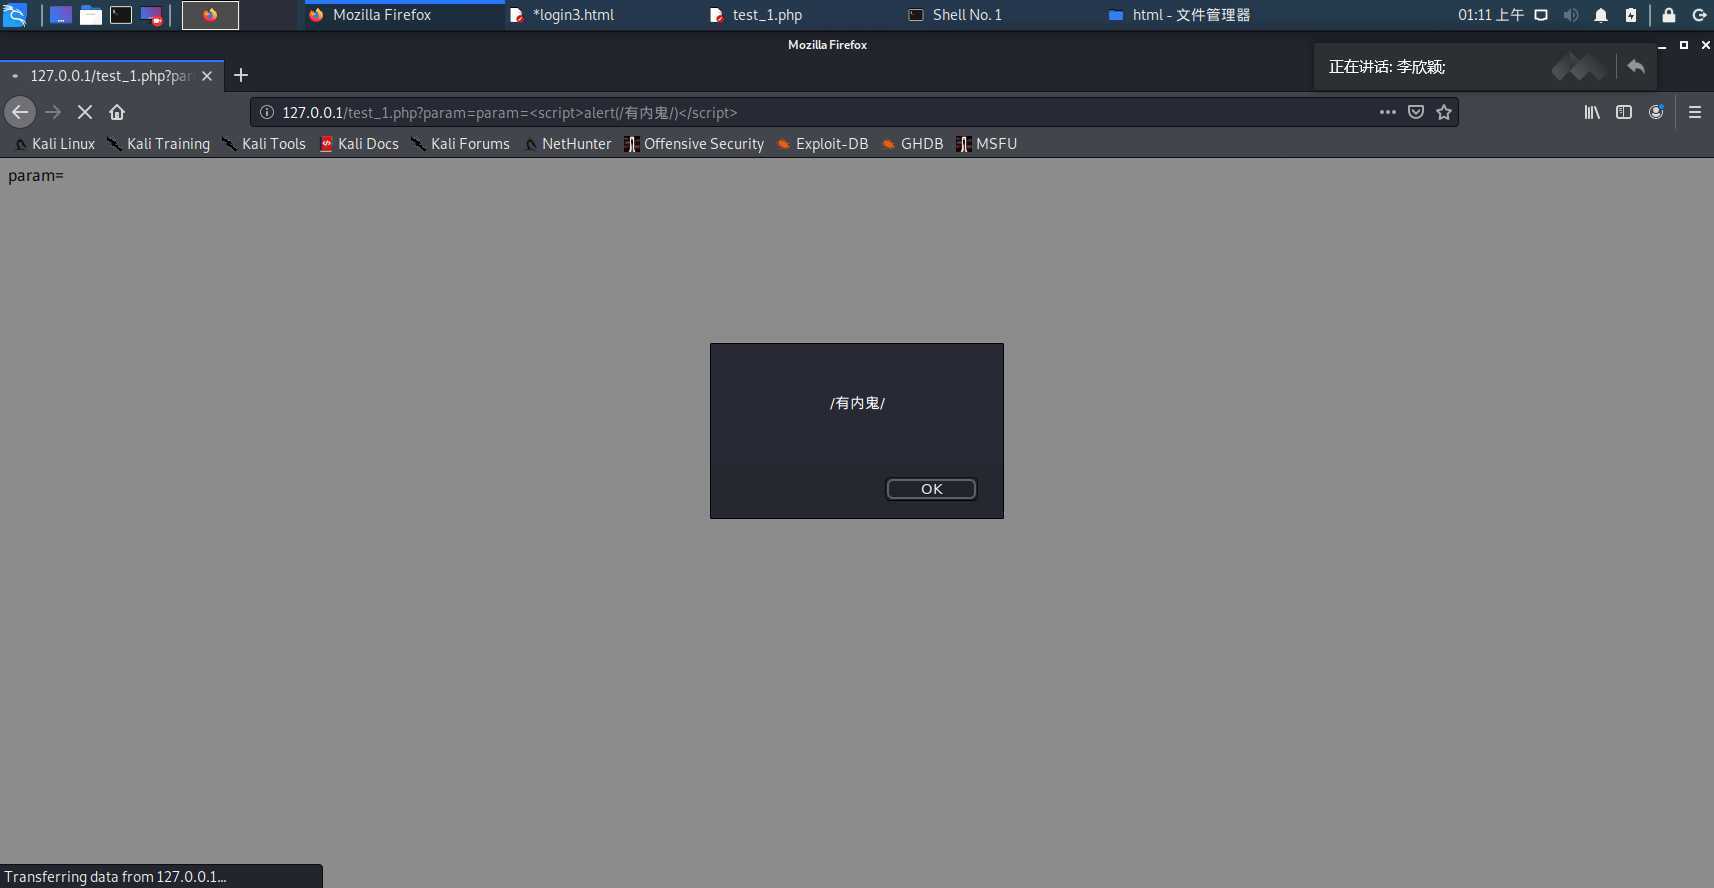Open a new browser tab
The width and height of the screenshot is (1714, 888).
click(241, 75)
